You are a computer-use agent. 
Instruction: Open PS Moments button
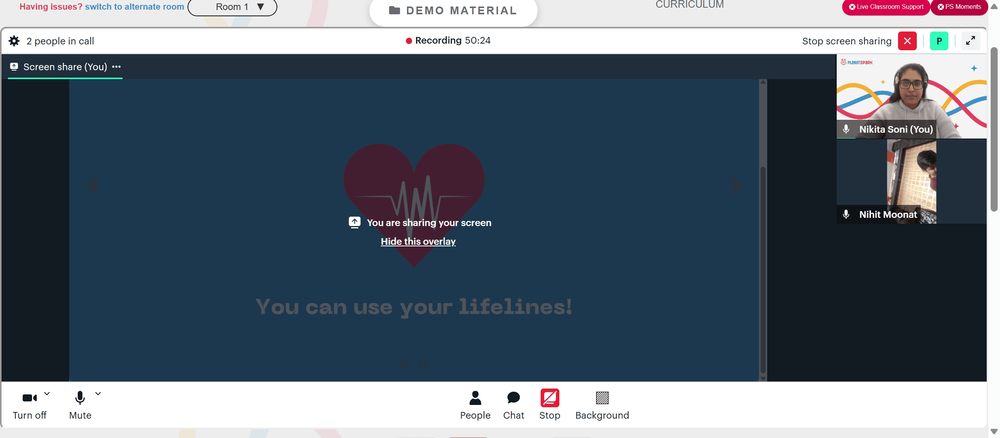(959, 7)
